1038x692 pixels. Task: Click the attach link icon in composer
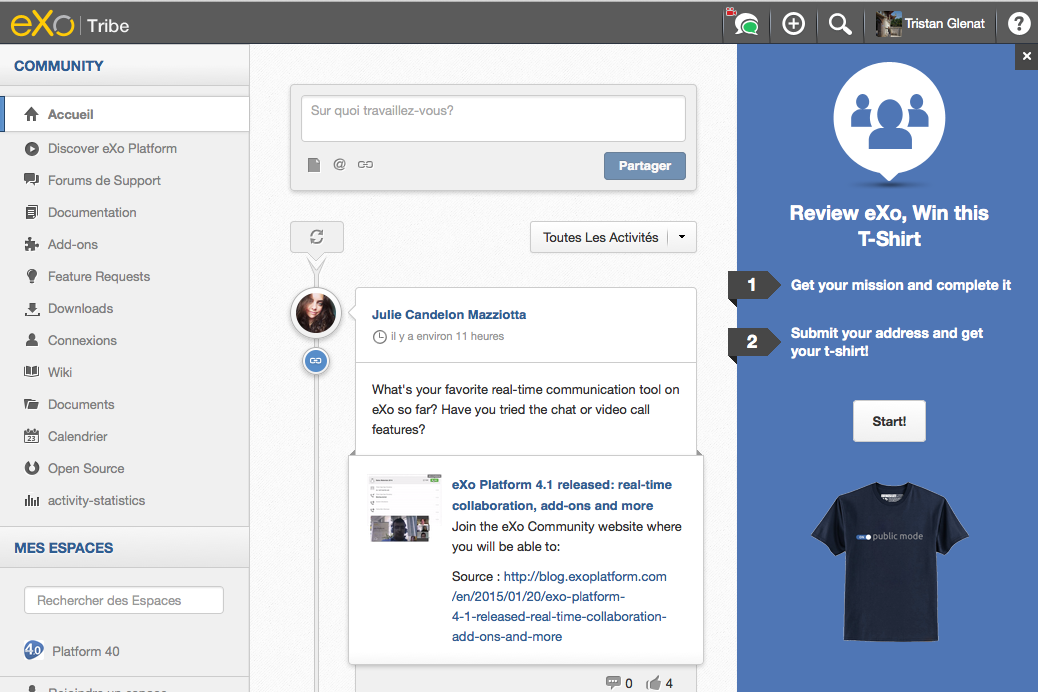[x=365, y=164]
